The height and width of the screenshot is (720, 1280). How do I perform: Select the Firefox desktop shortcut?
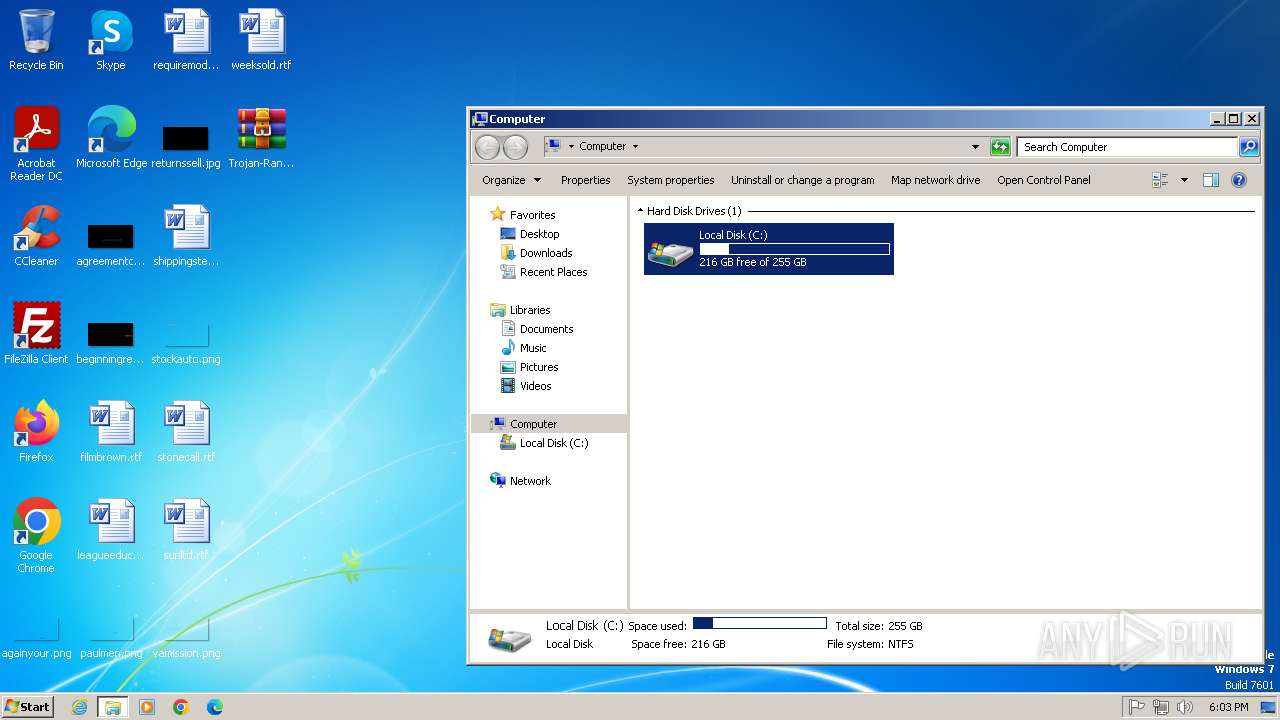pos(36,432)
